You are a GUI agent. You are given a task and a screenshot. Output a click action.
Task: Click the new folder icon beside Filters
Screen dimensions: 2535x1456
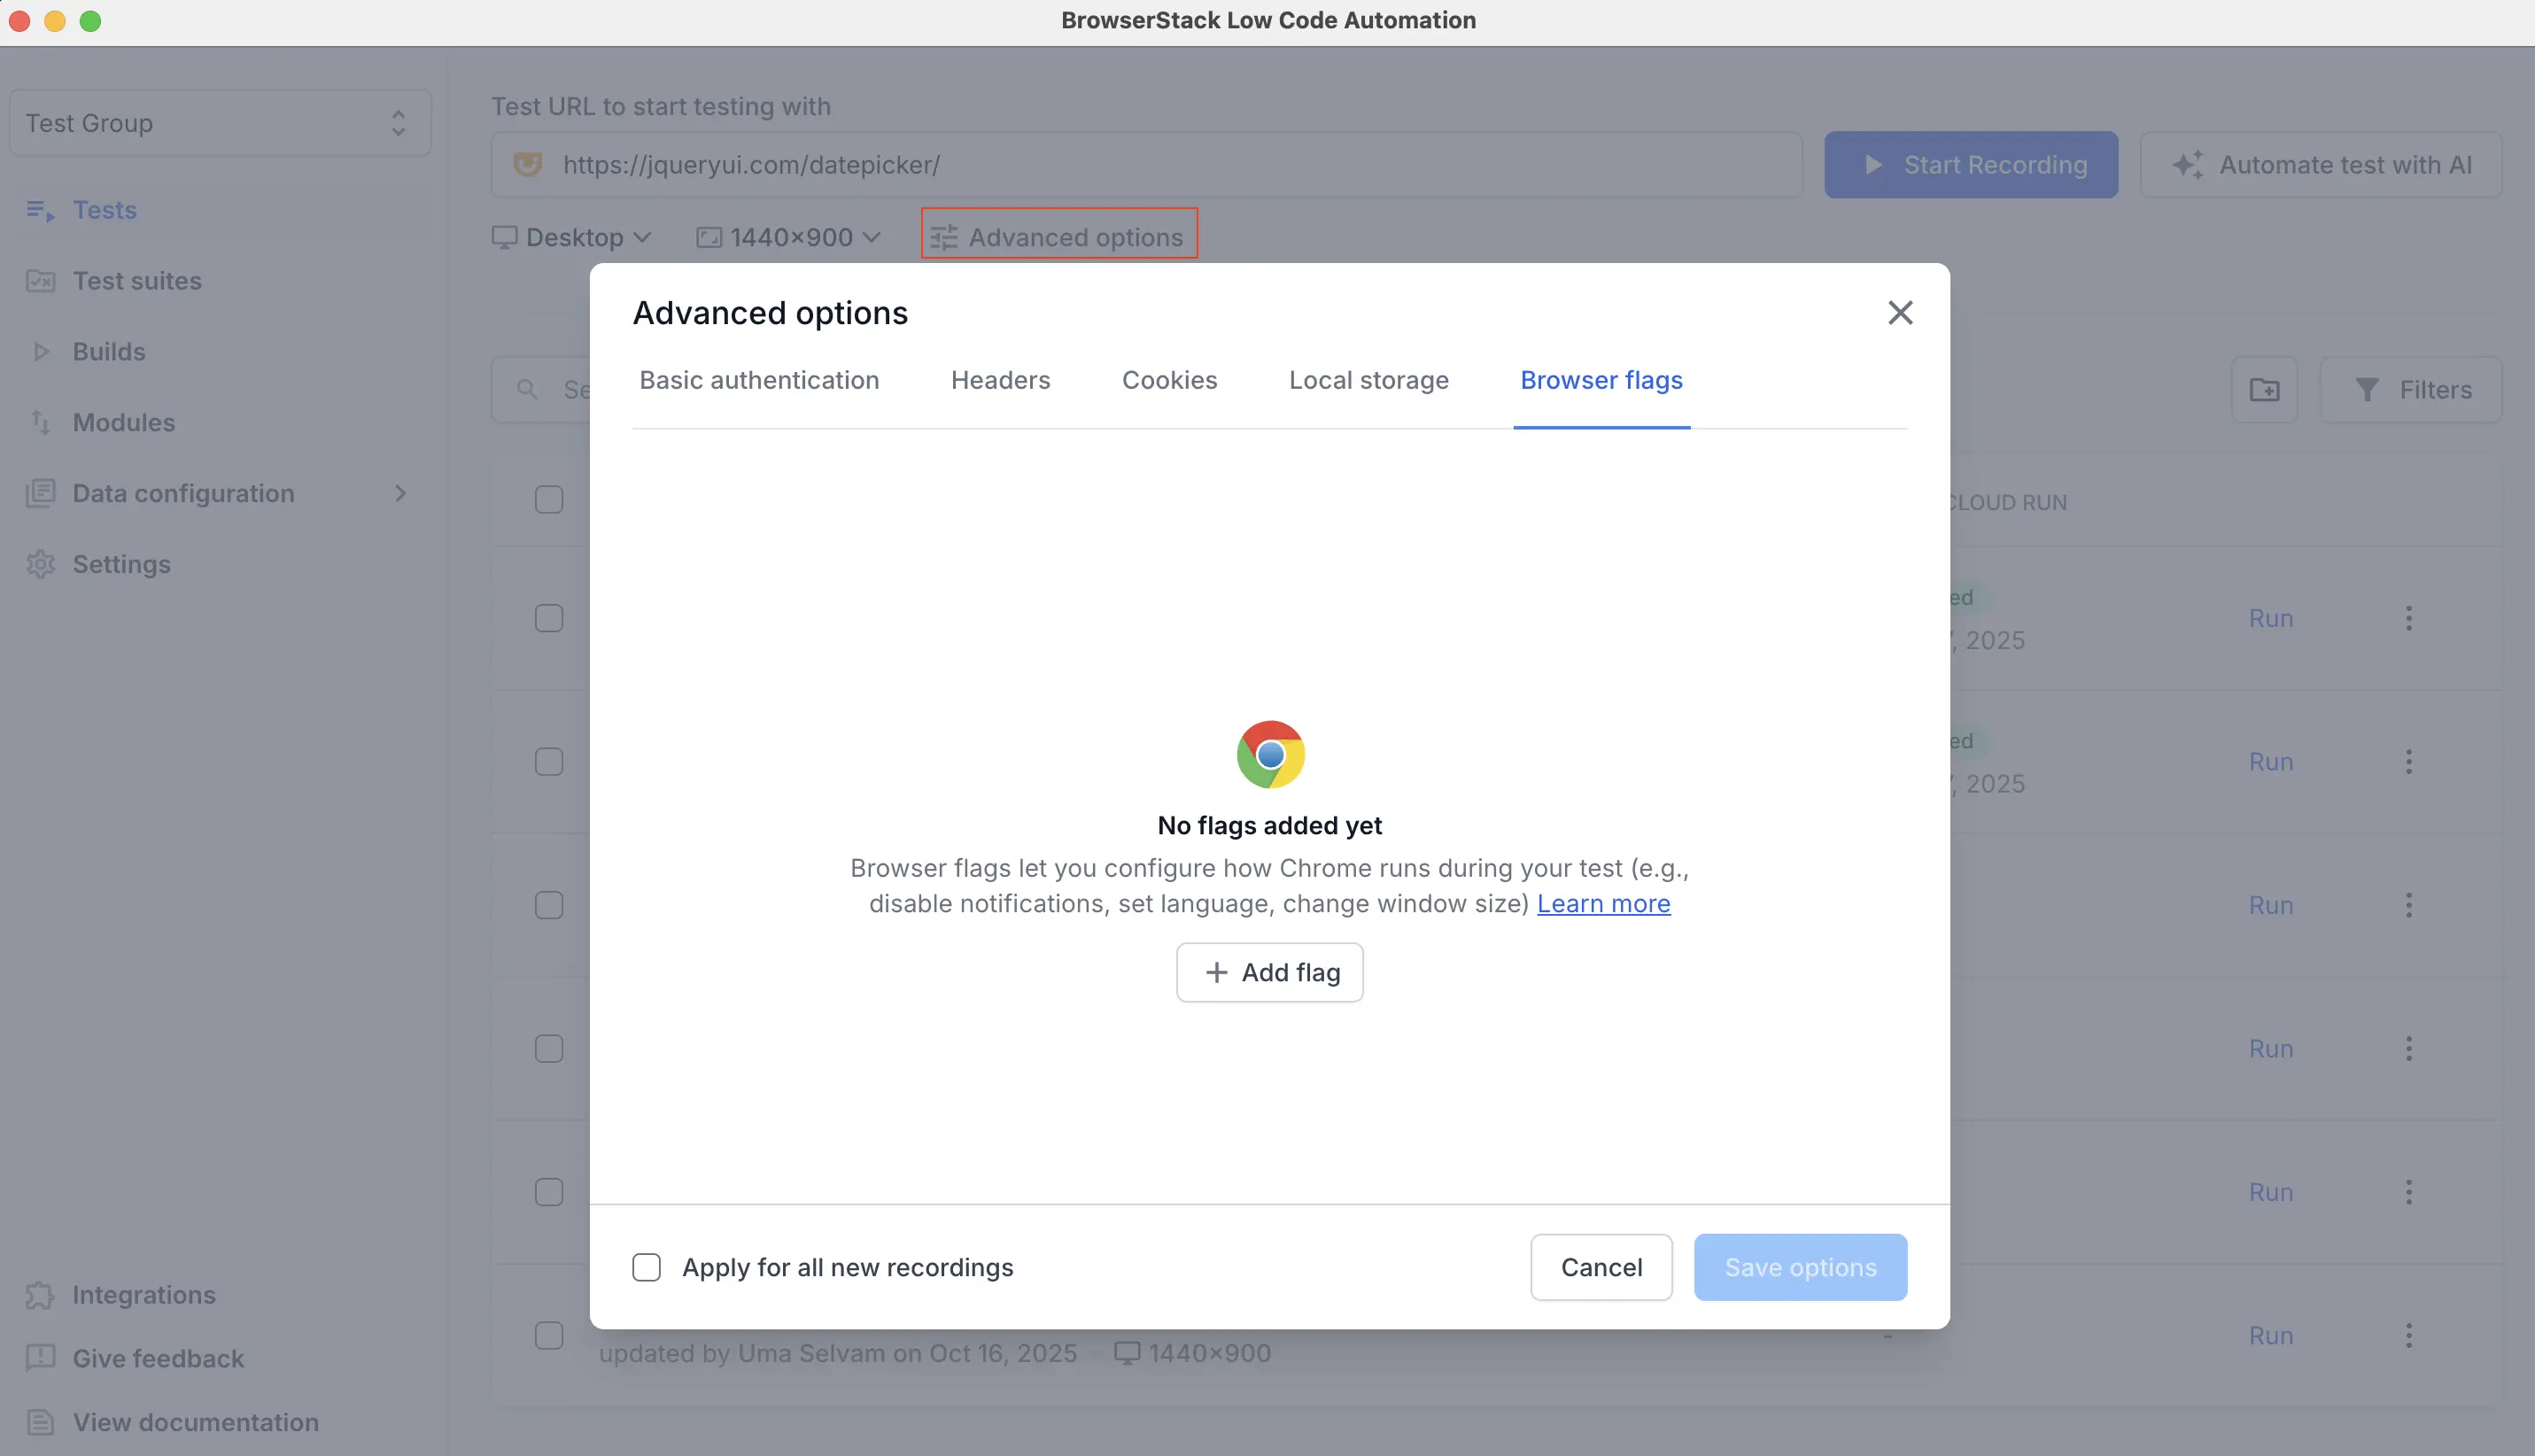click(x=2264, y=390)
